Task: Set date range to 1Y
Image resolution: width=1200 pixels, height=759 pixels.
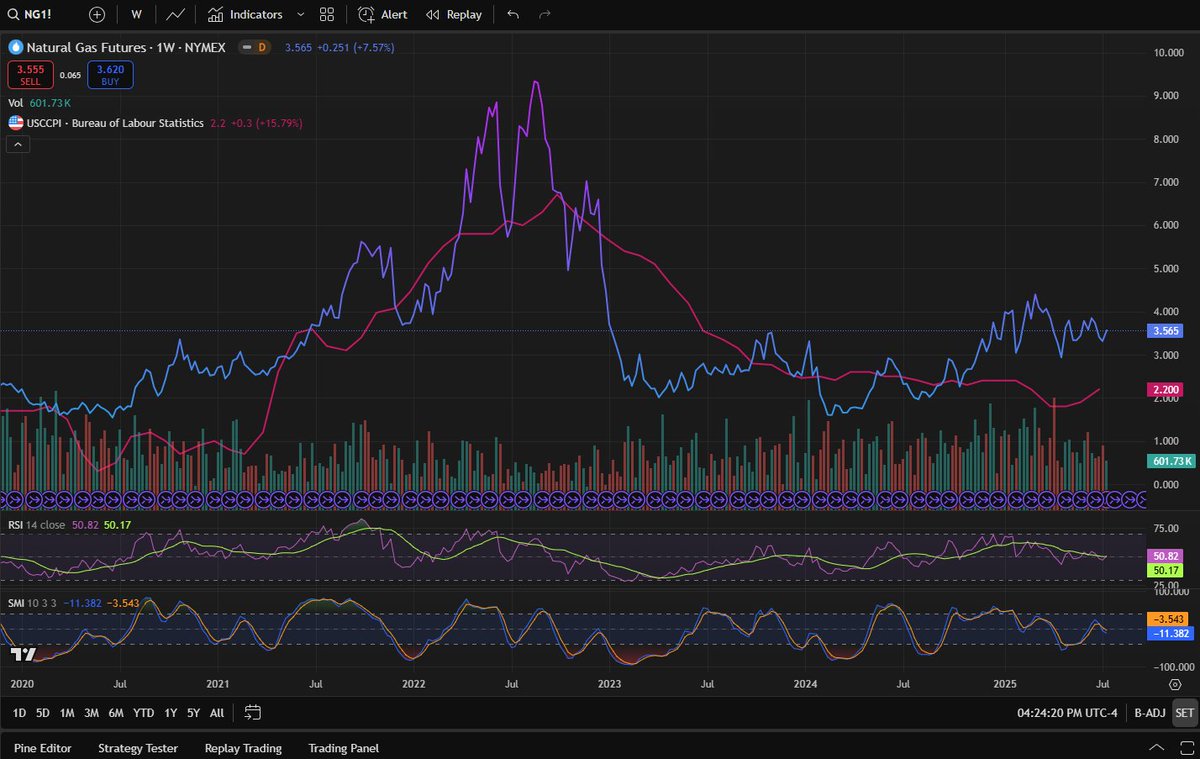Action: click(171, 713)
